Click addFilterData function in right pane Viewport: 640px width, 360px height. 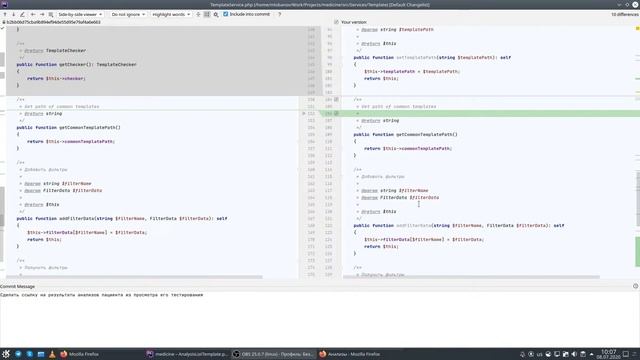[x=414, y=225]
